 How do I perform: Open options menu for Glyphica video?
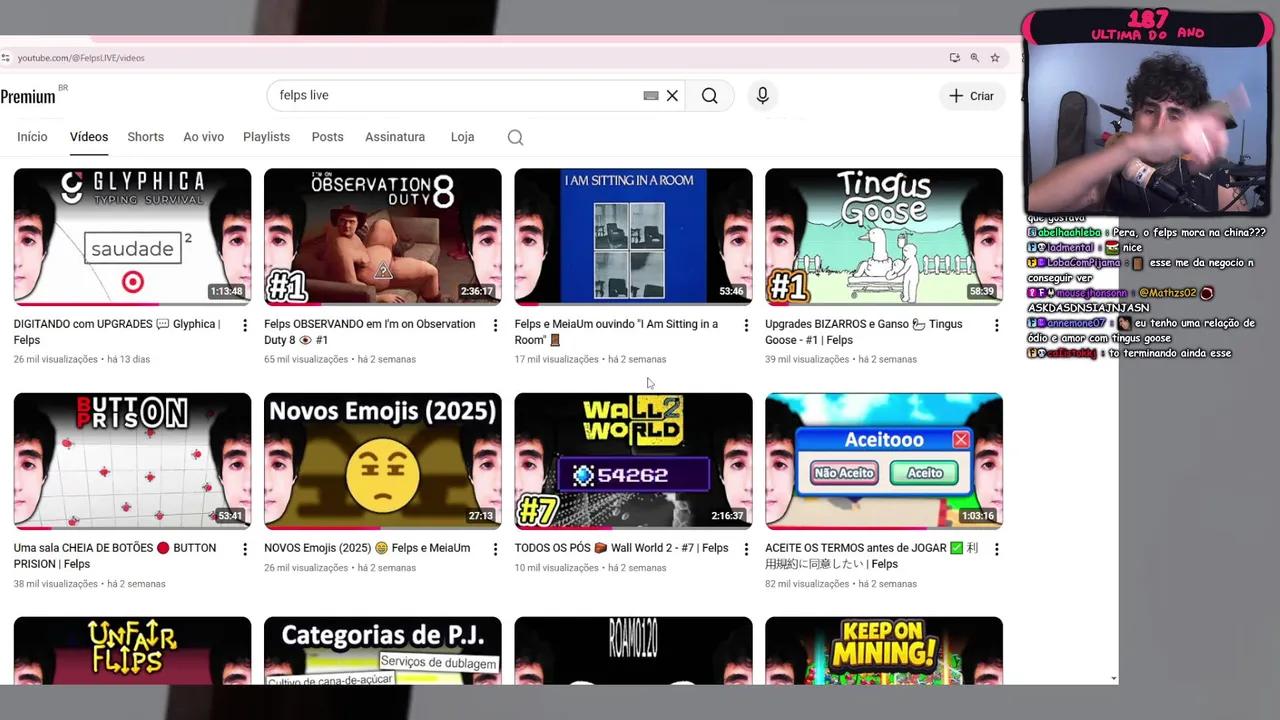(x=245, y=325)
